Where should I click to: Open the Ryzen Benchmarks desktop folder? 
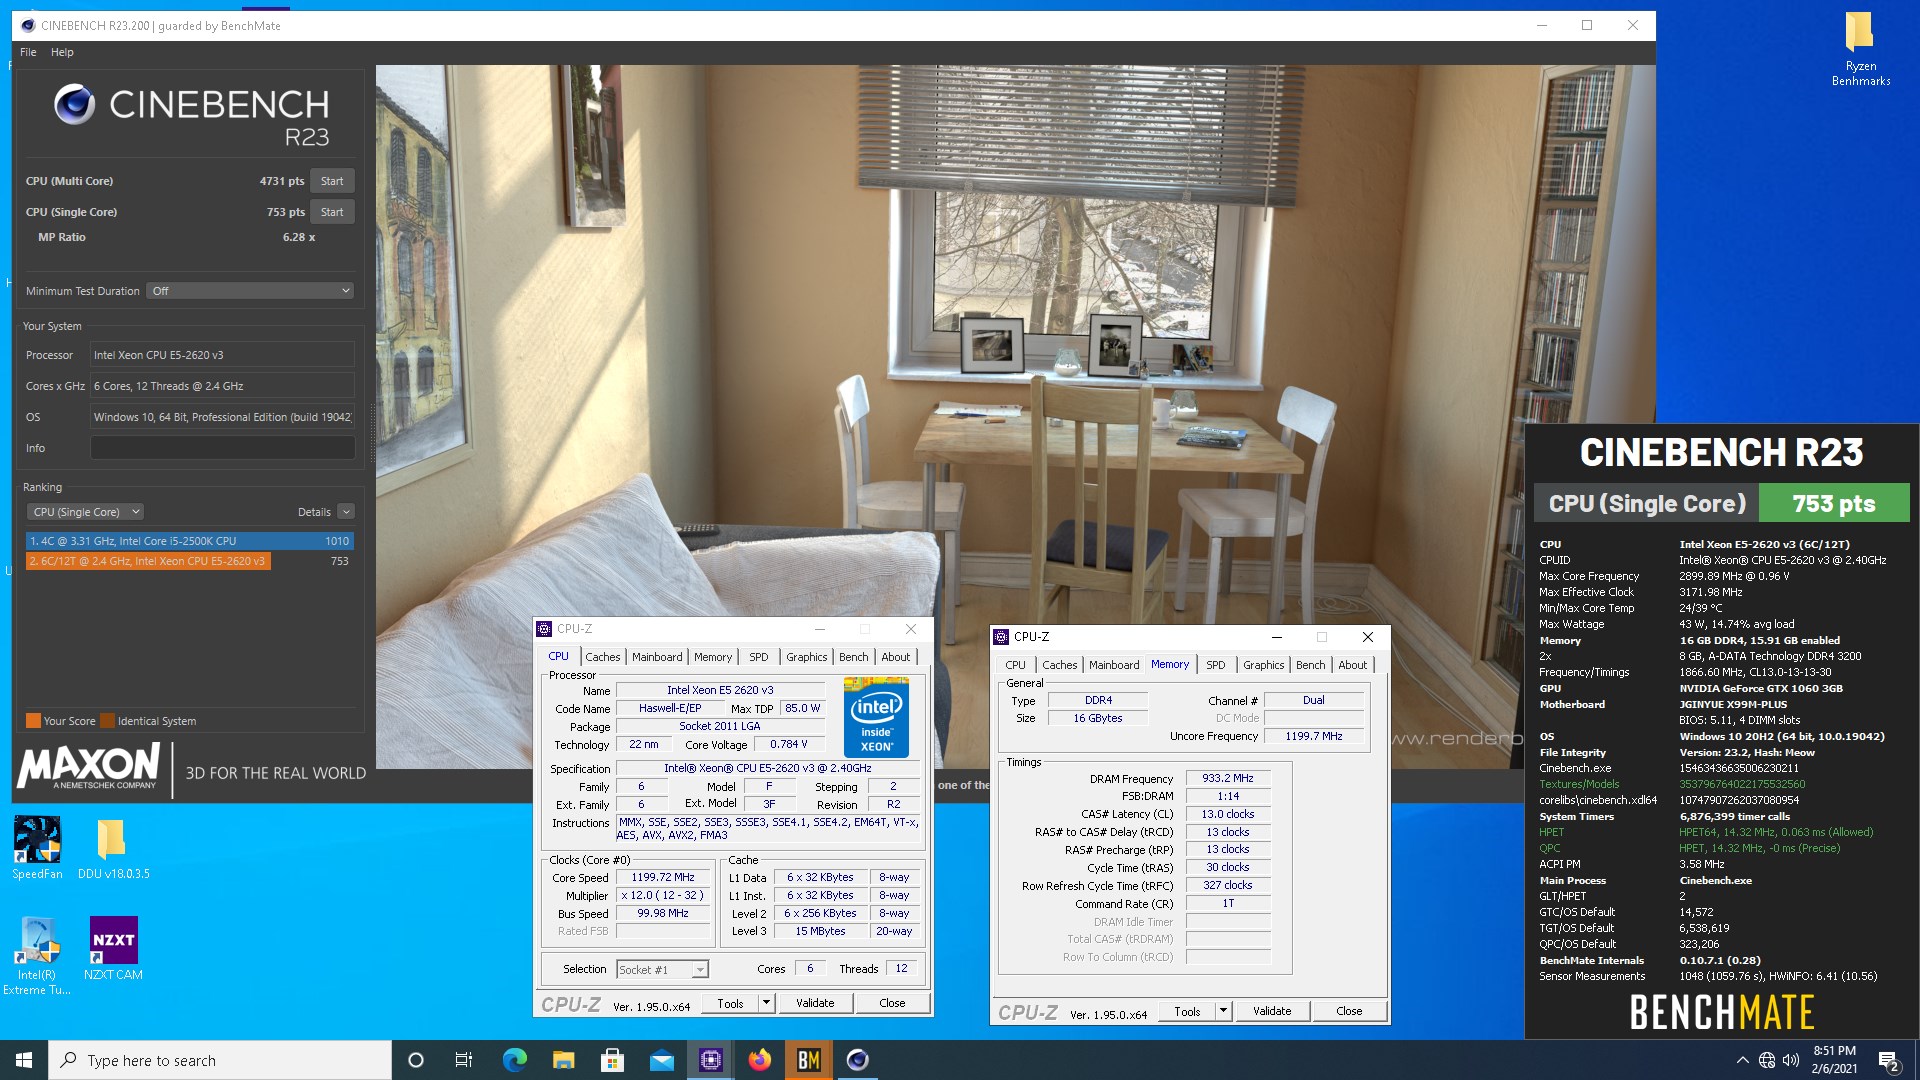(x=1860, y=49)
